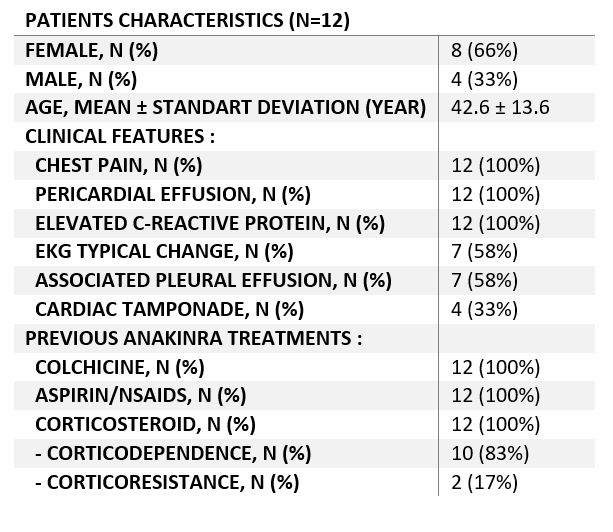Click the Corticodependence value 10 (83%)
This screenshot has width=613, height=532.
coord(490,454)
